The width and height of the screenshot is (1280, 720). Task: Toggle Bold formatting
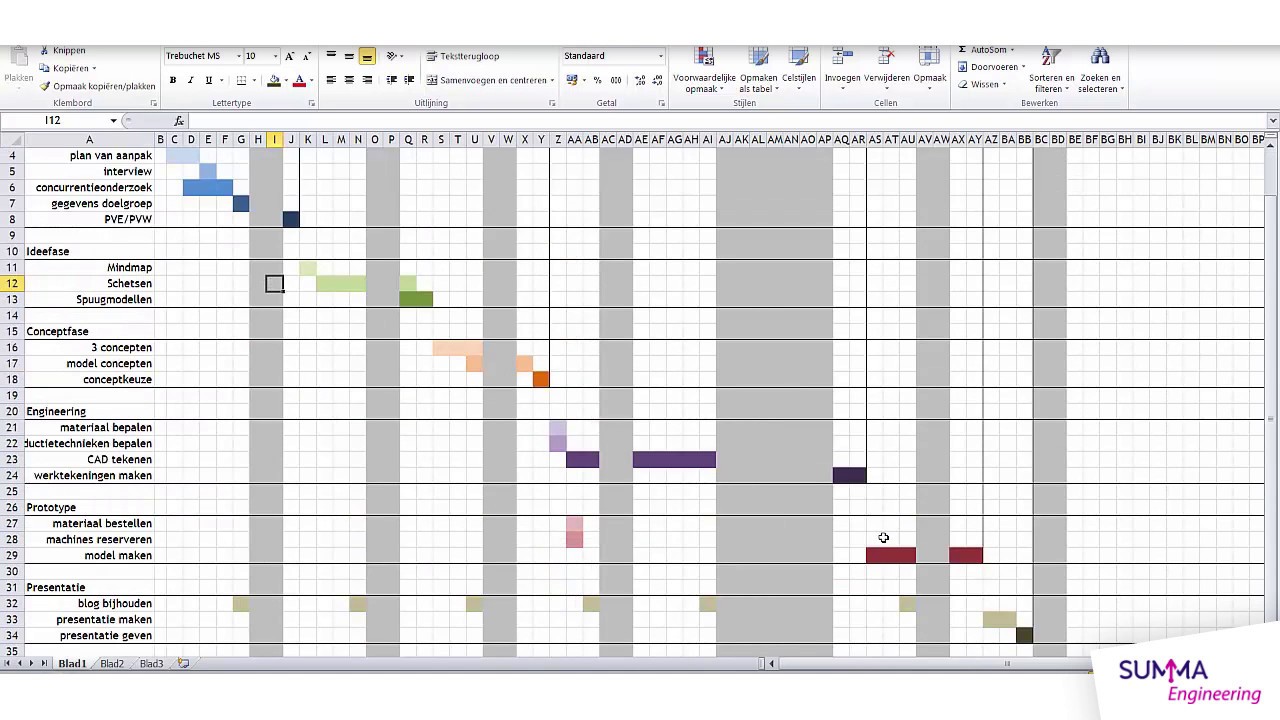[173, 80]
